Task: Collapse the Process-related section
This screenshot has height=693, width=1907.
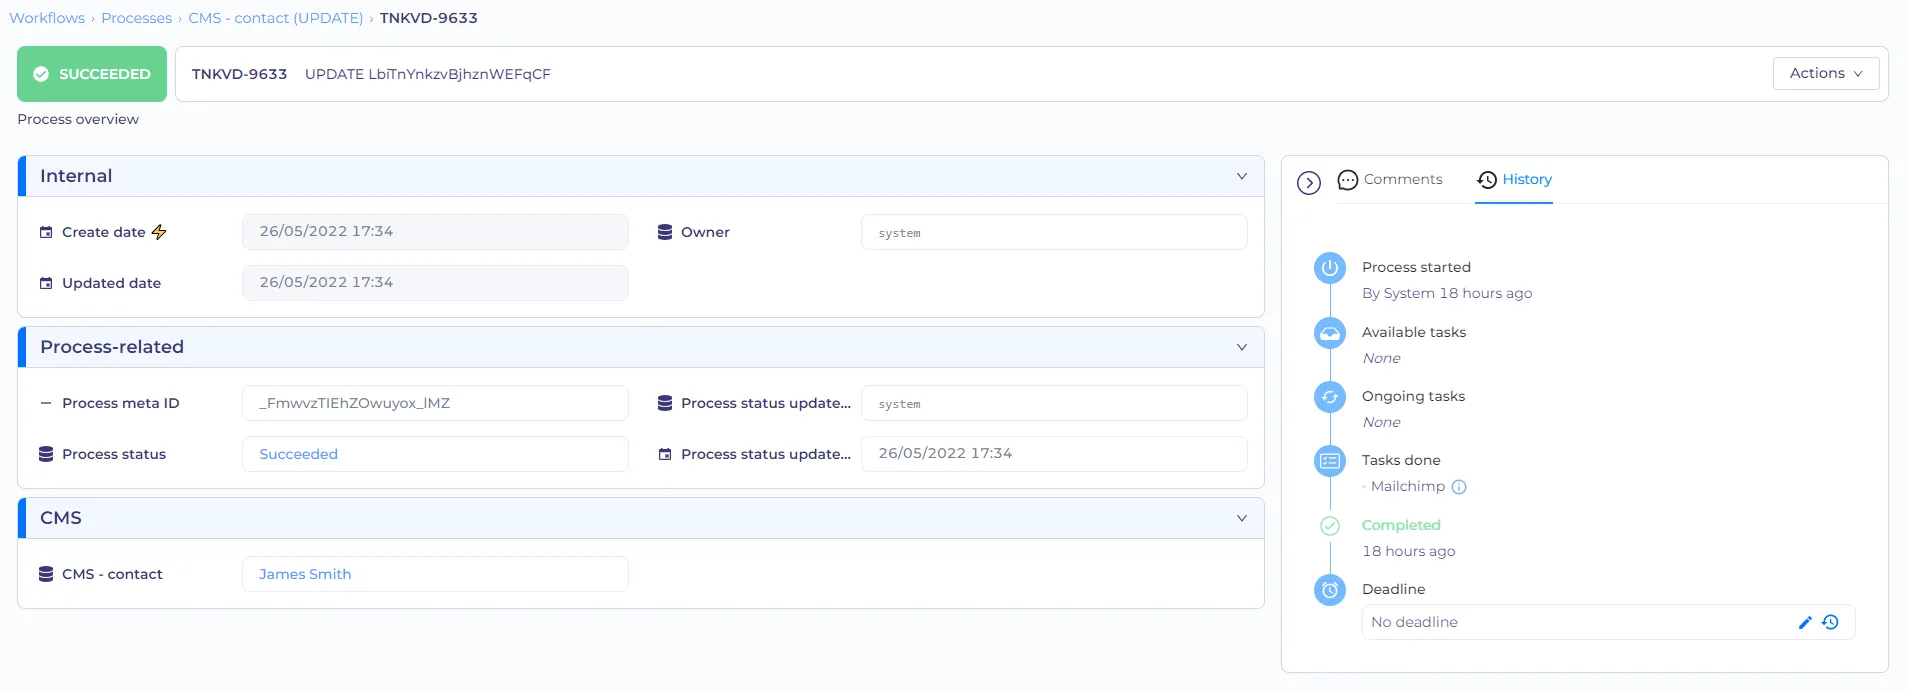Action: (1242, 347)
